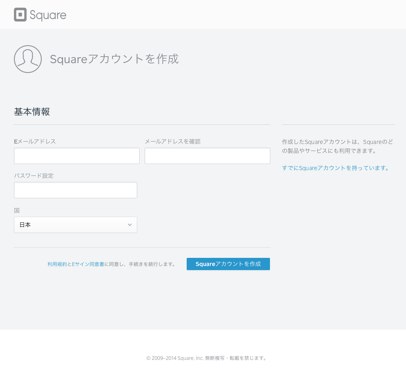Focus the パスワード設定 input field

tap(76, 190)
